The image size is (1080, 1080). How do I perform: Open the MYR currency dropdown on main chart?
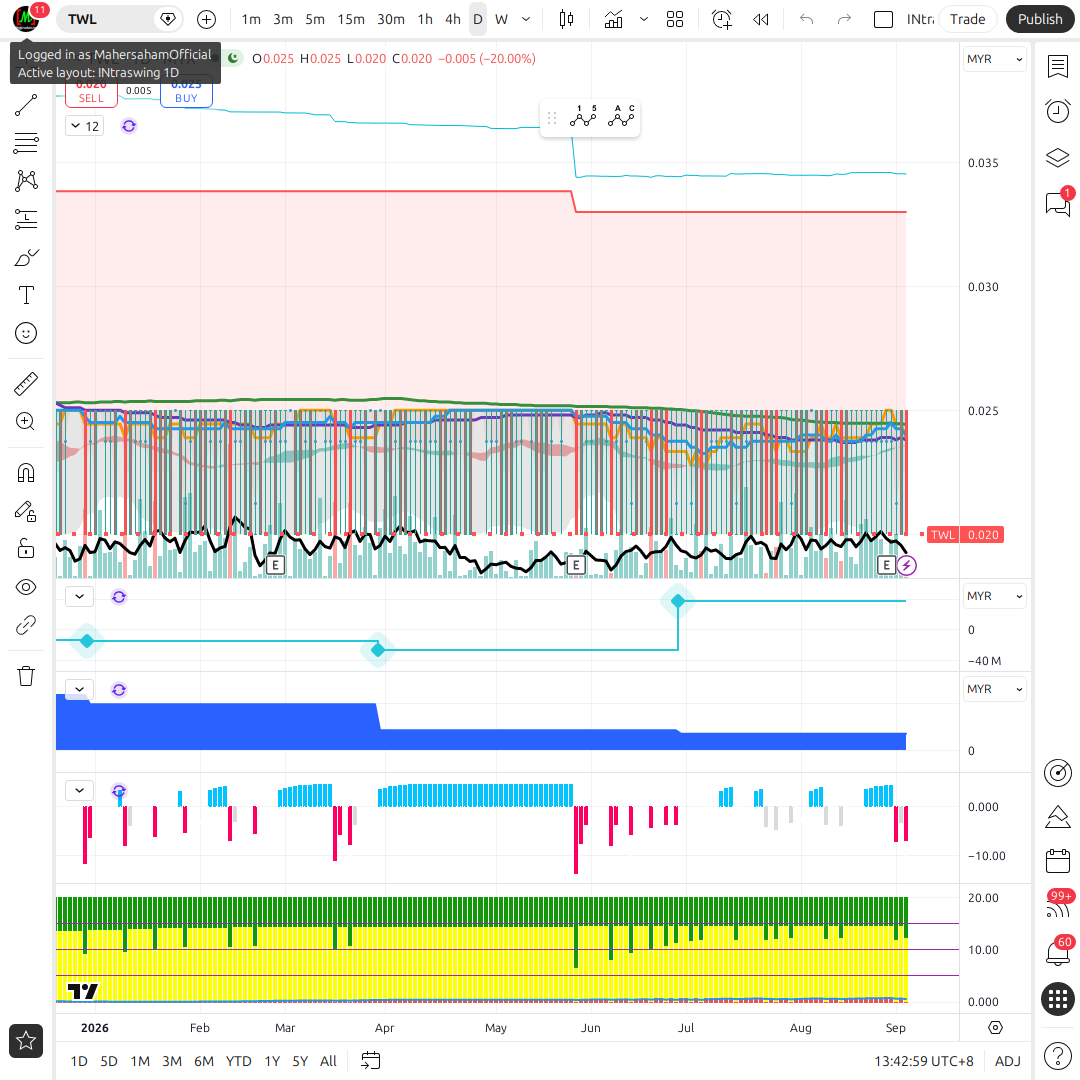tap(994, 59)
